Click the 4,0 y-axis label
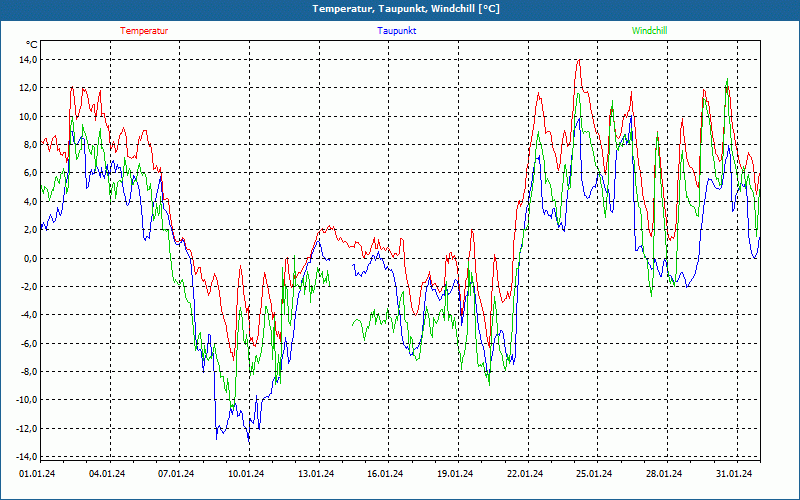800x500 pixels. 30,202
